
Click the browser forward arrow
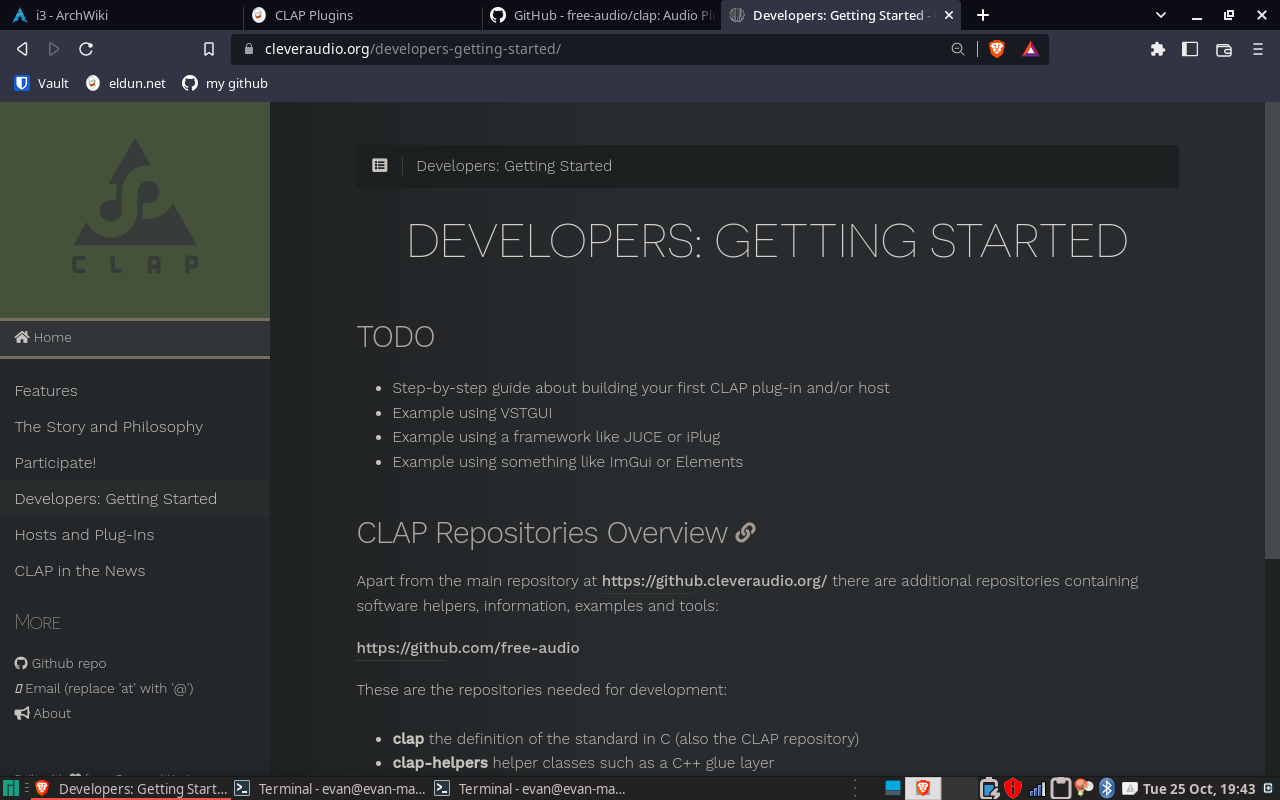point(54,49)
